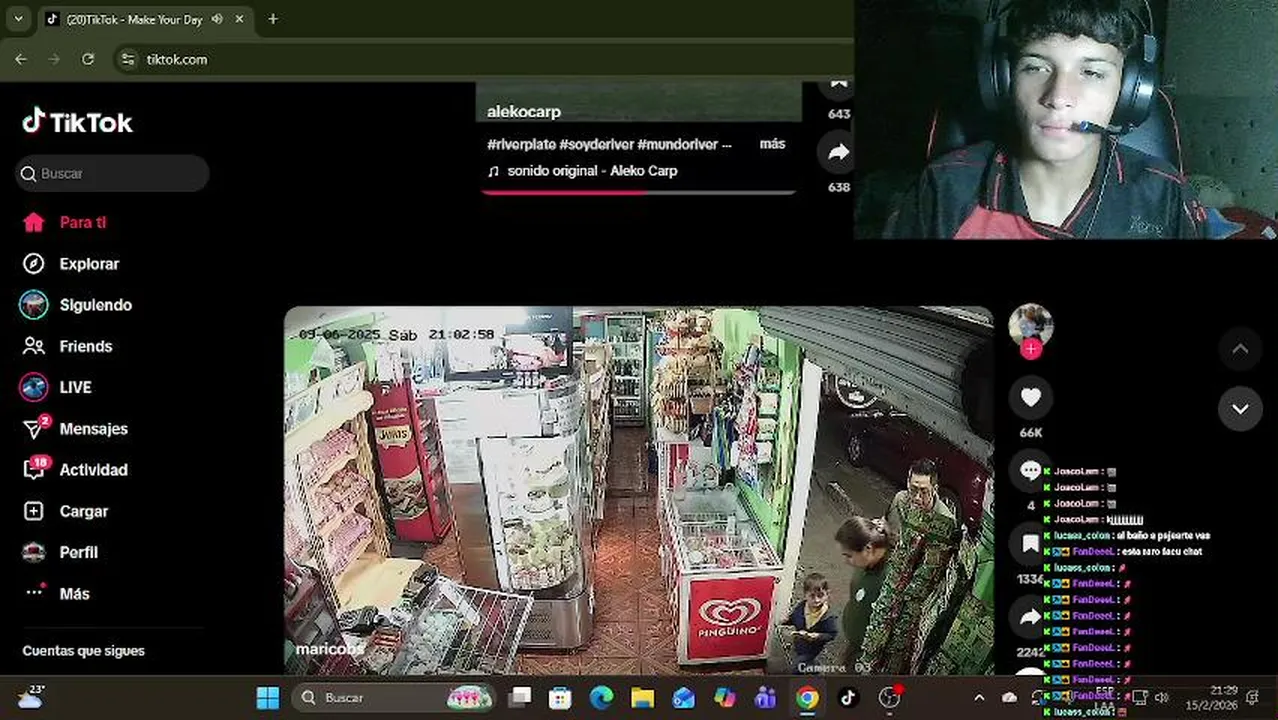The width and height of the screenshot is (1278, 720).
Task: Open the Cargar upload page
Action: click(65, 511)
